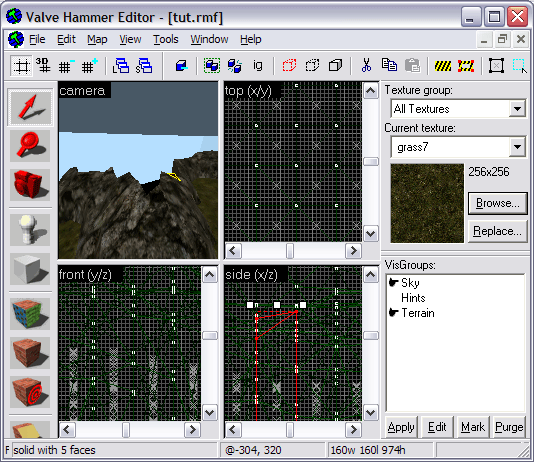This screenshot has width=534, height=462.
Task: Click top view scroll down arrow
Action: 371,234
